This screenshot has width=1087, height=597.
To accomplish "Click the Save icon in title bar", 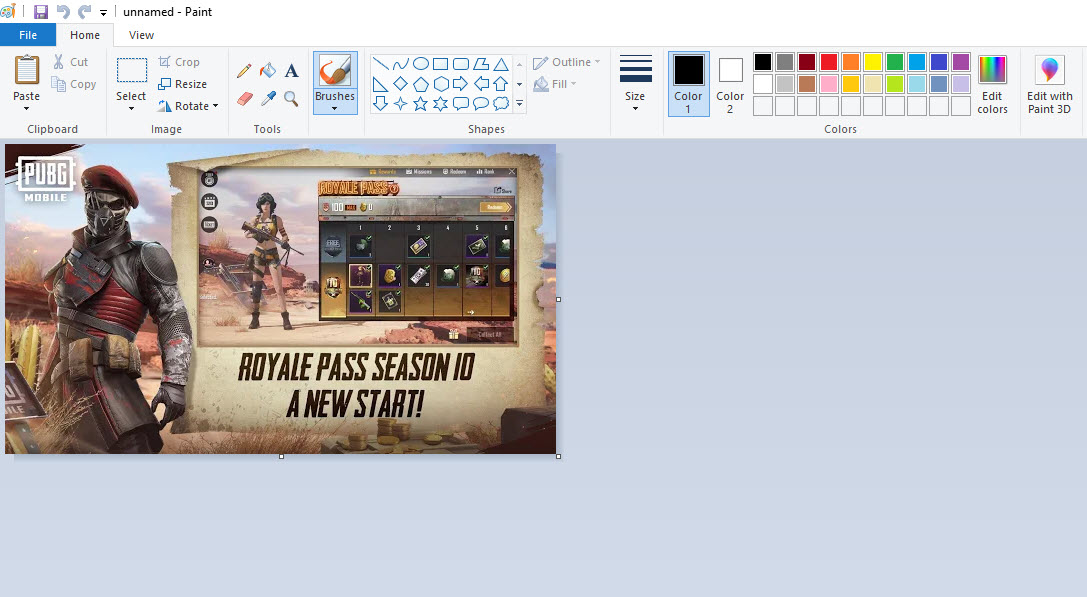I will [x=41, y=12].
